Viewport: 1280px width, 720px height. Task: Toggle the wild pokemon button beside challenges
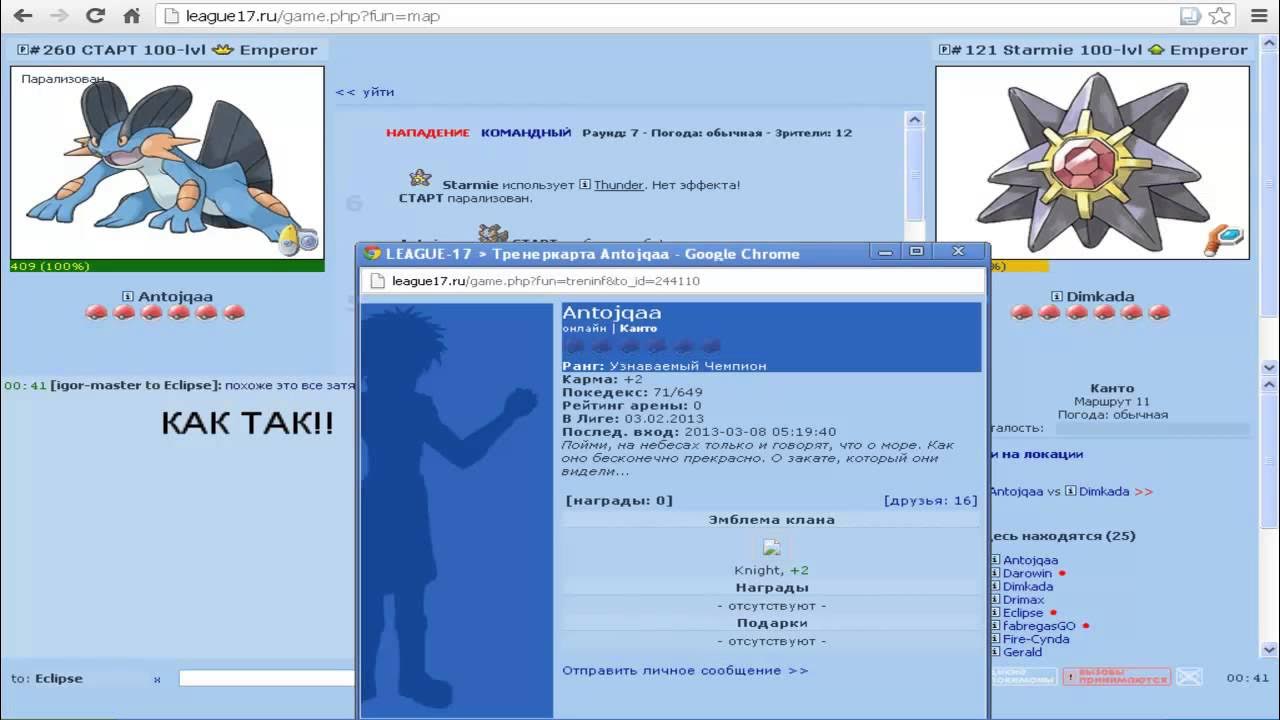pyautogui.click(x=1023, y=677)
